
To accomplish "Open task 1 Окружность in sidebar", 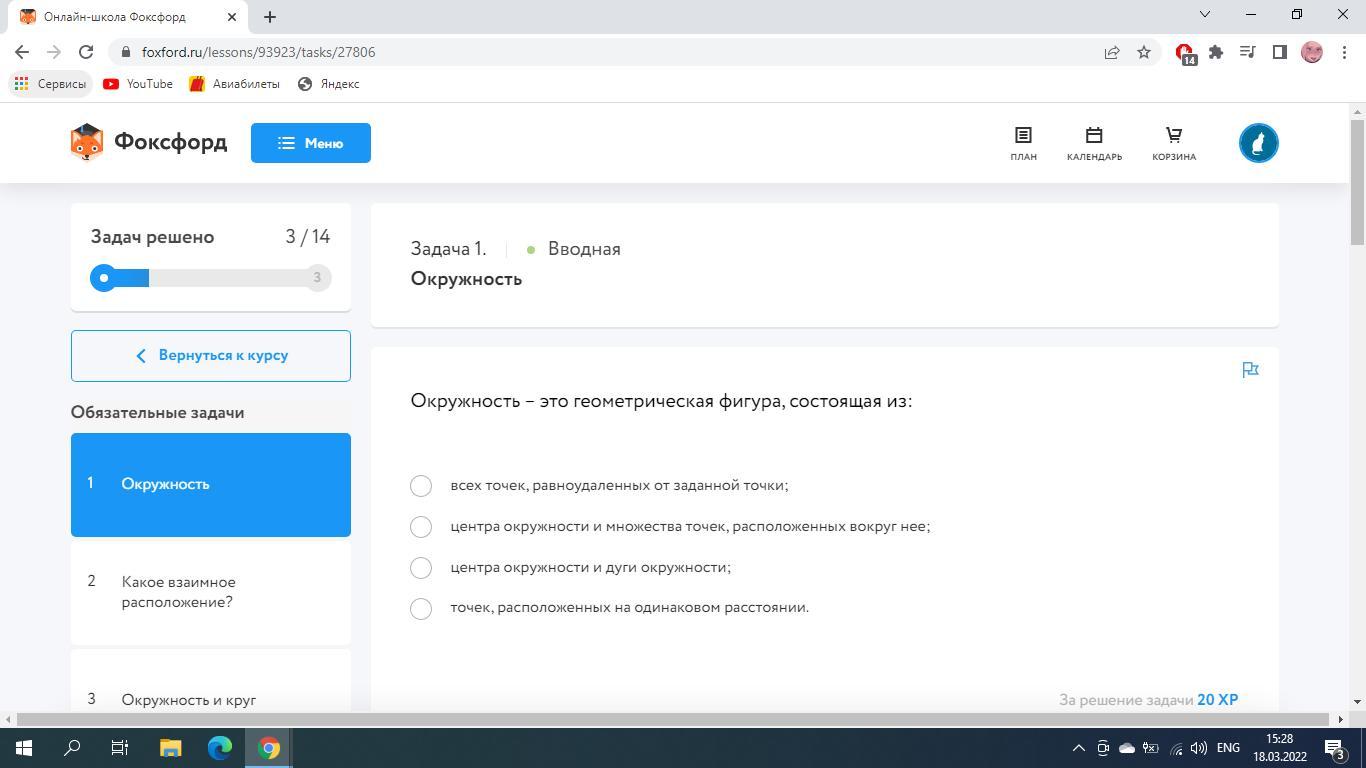I will (211, 484).
